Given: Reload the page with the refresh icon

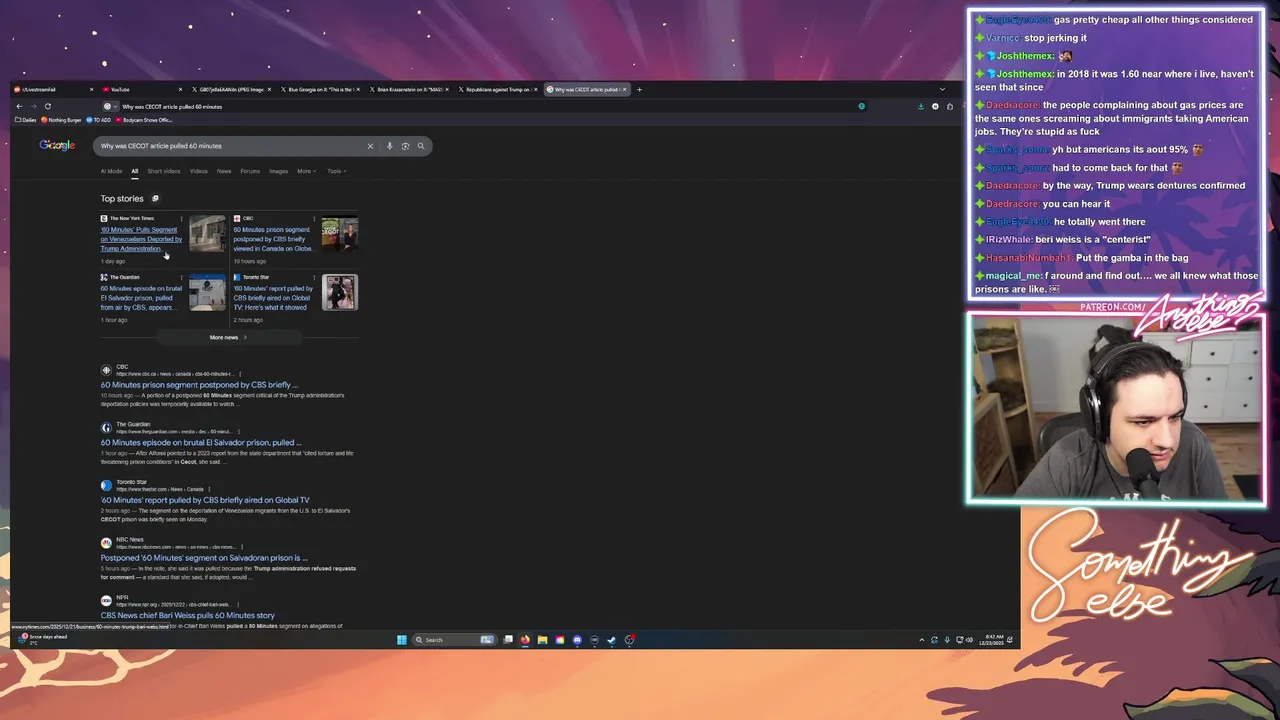Looking at the screenshot, I should (47, 106).
